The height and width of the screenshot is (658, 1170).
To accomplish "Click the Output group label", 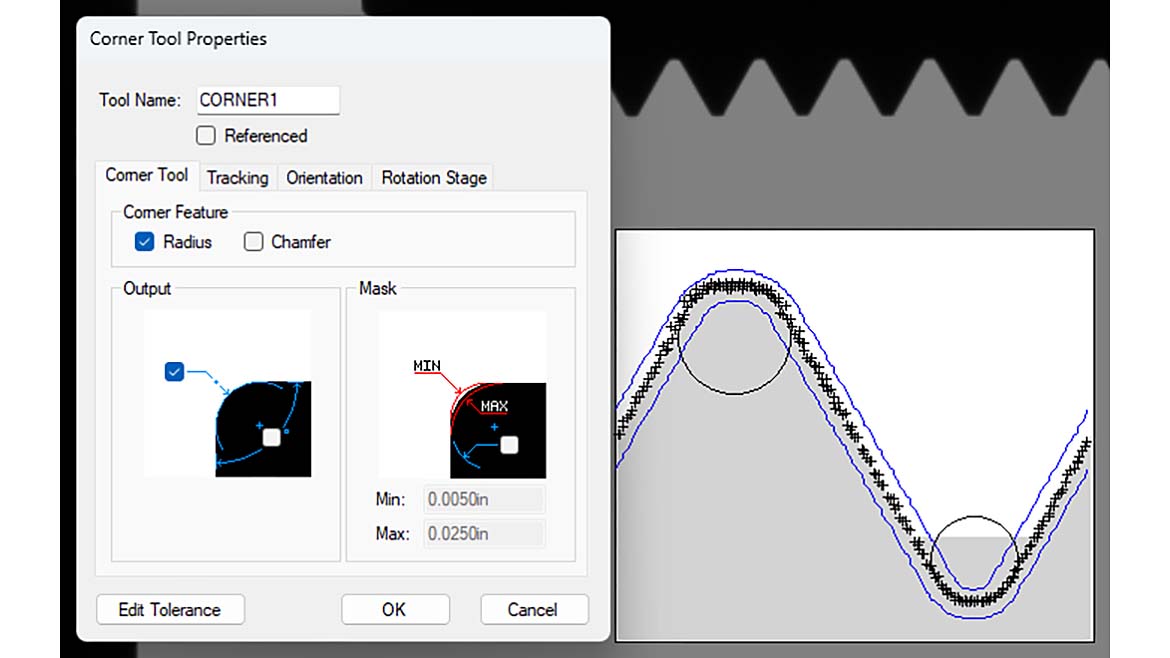I will click(x=147, y=289).
